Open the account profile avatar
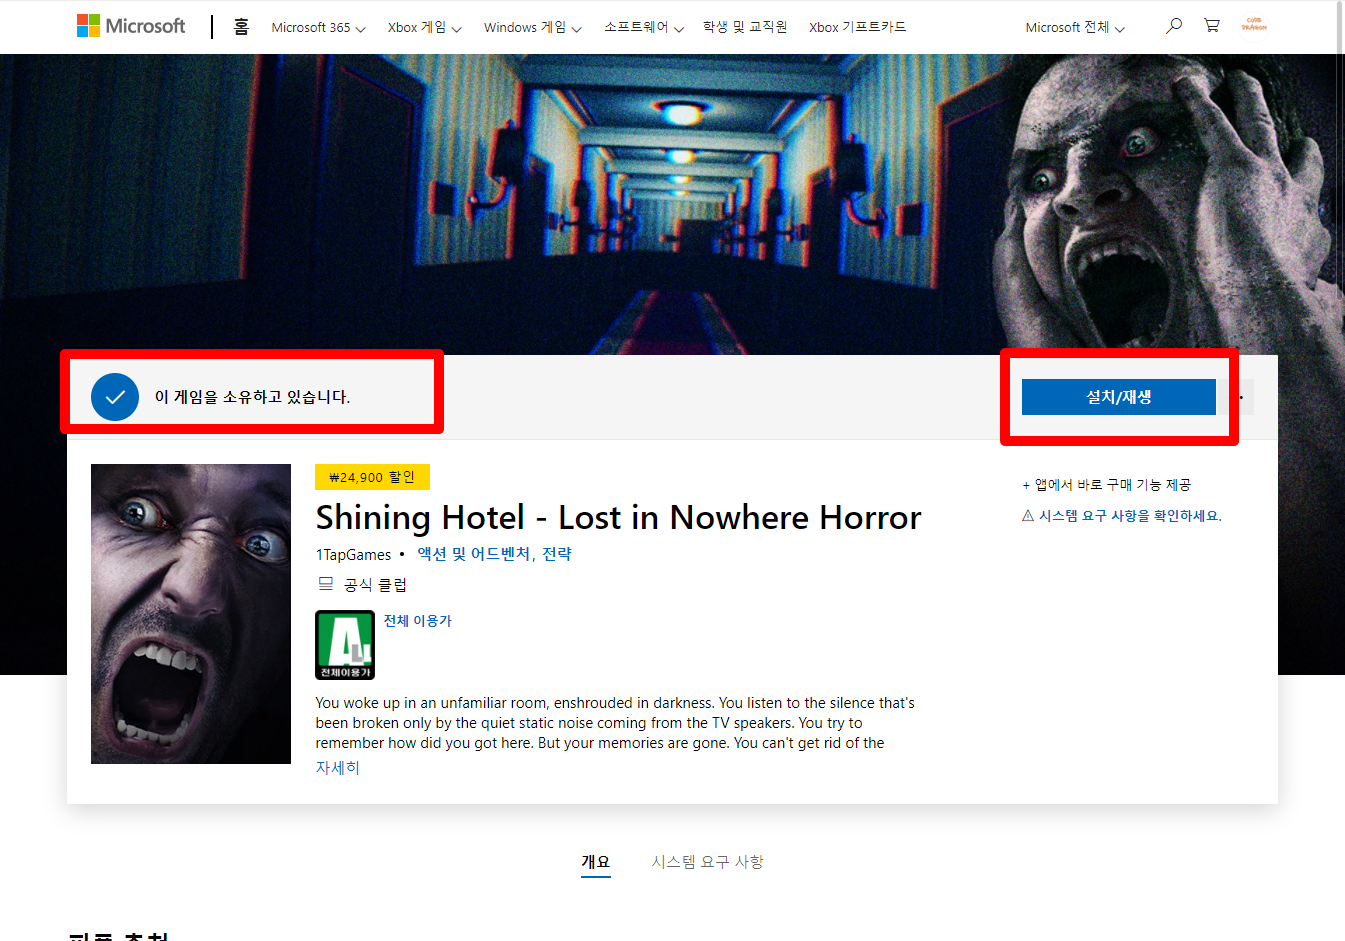The width and height of the screenshot is (1345, 941). [1253, 25]
